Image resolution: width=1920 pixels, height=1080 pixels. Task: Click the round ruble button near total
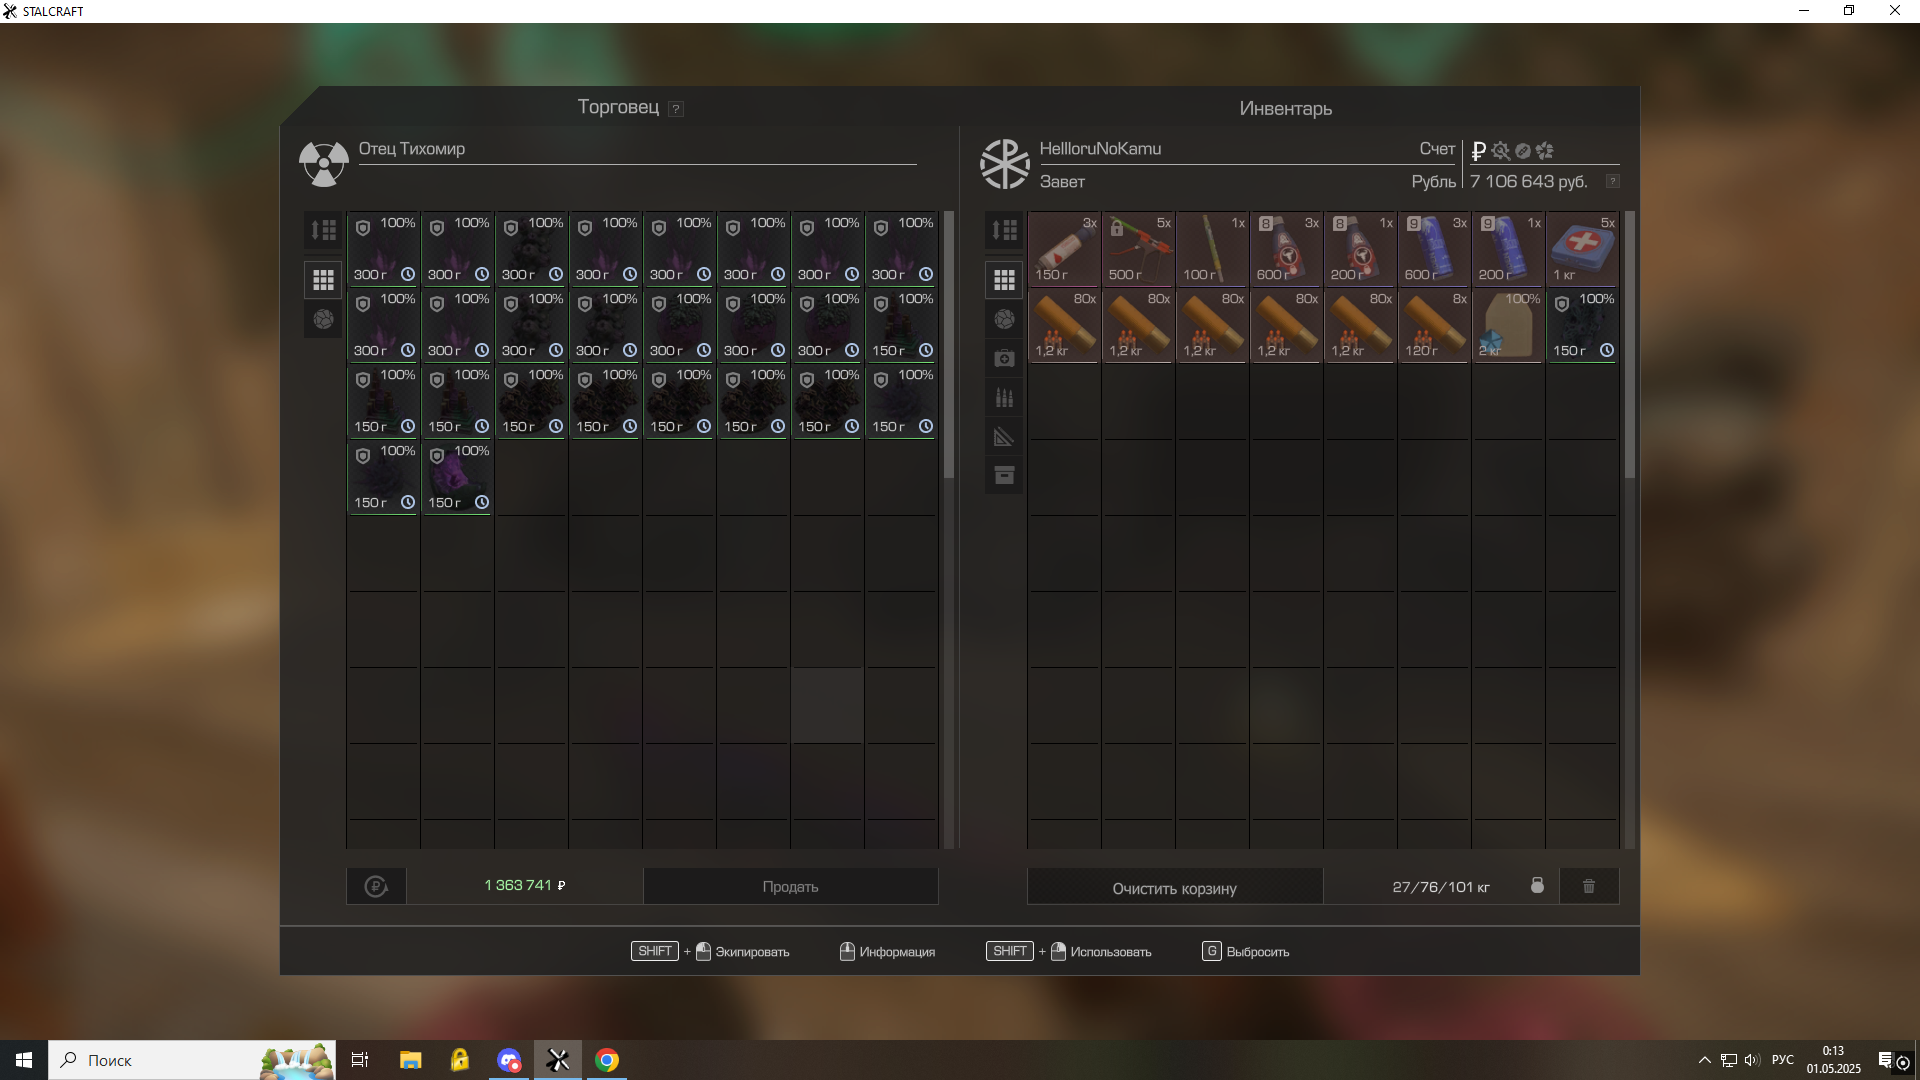coord(376,886)
